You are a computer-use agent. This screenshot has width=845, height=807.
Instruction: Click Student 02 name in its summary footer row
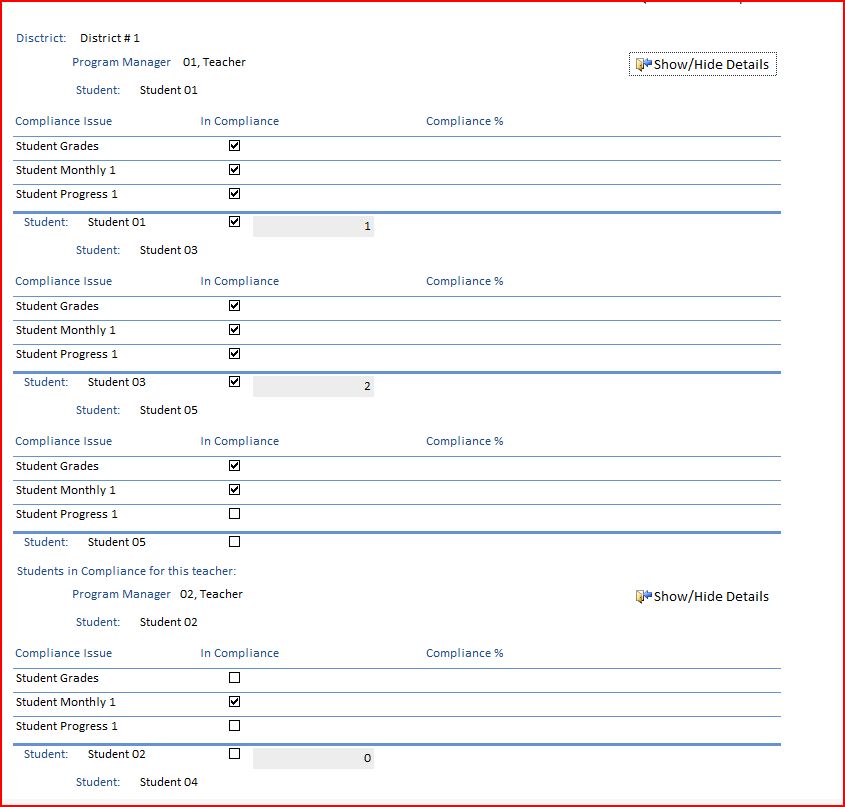(x=116, y=754)
